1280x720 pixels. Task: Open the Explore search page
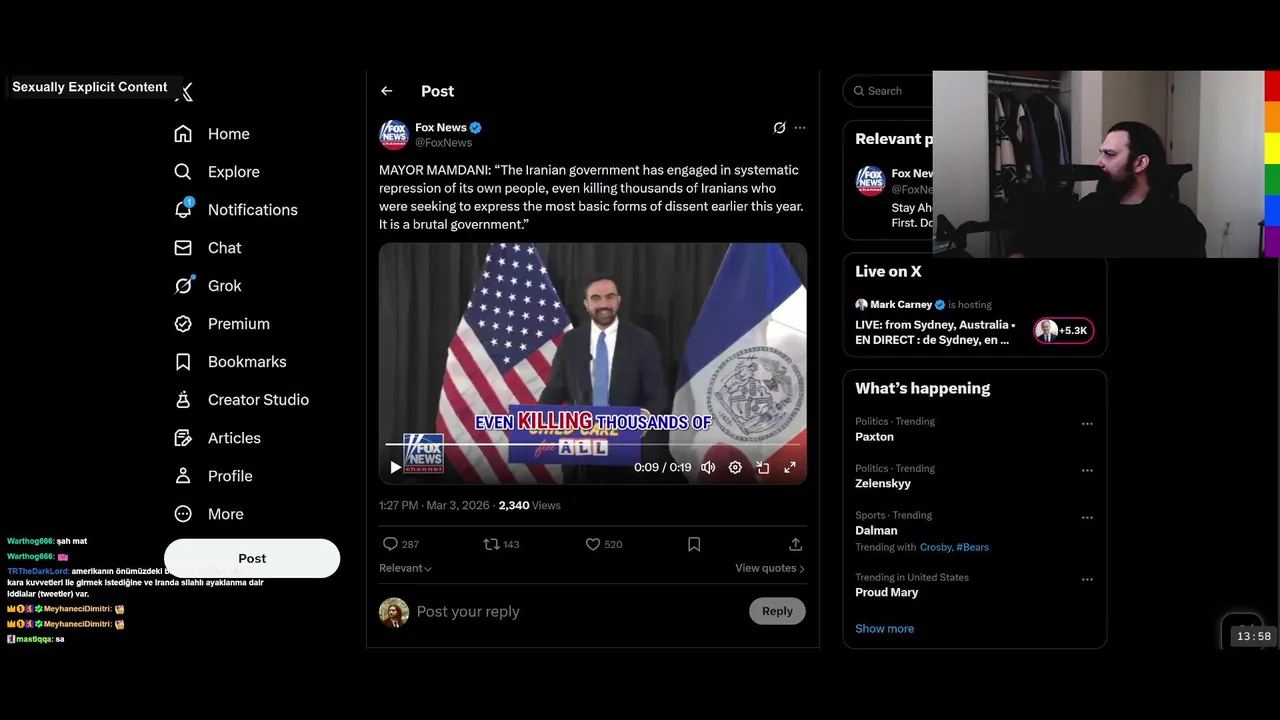tap(217, 172)
